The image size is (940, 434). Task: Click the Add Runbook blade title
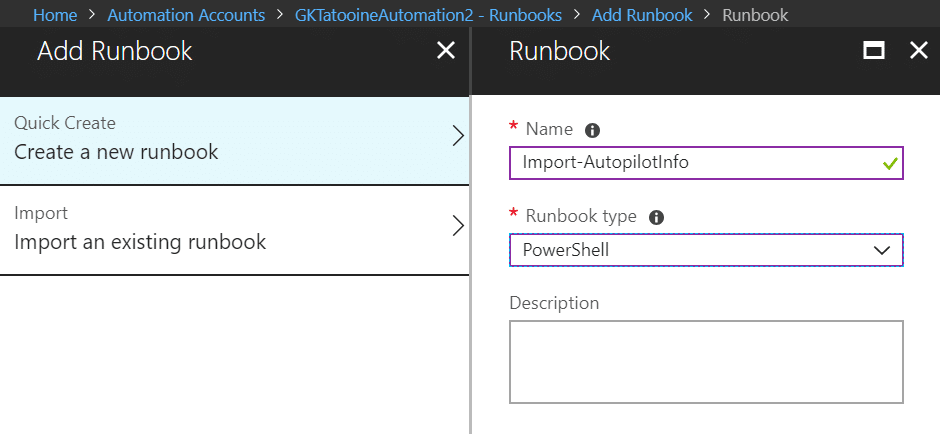point(115,51)
